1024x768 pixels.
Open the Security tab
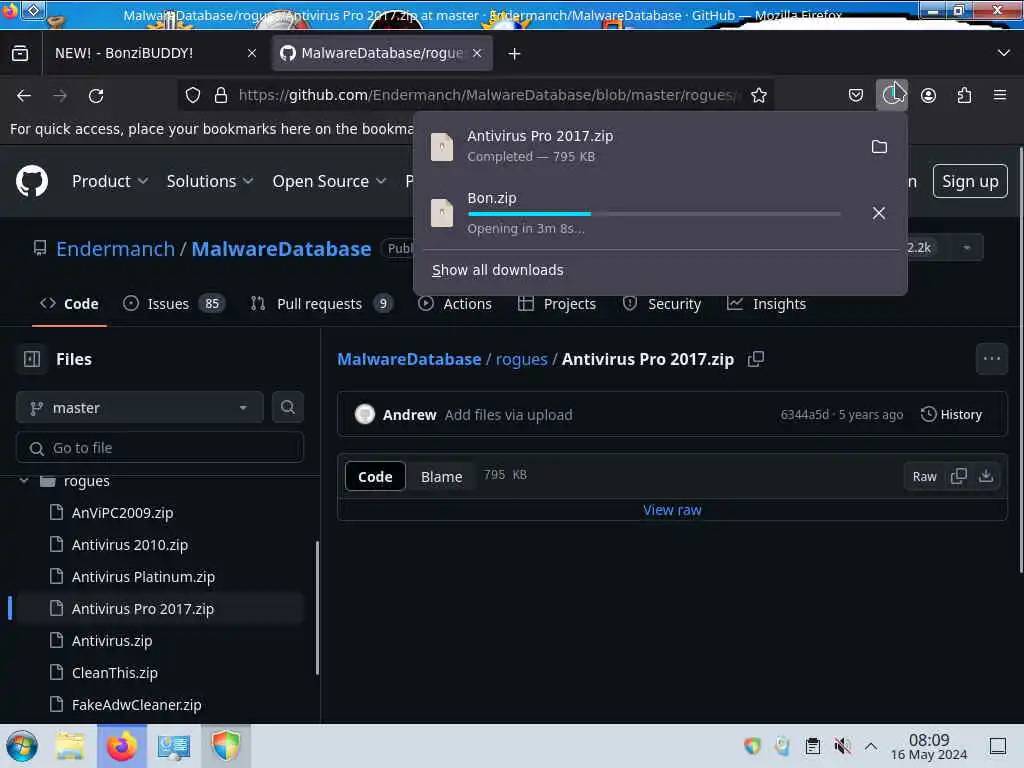(662, 304)
